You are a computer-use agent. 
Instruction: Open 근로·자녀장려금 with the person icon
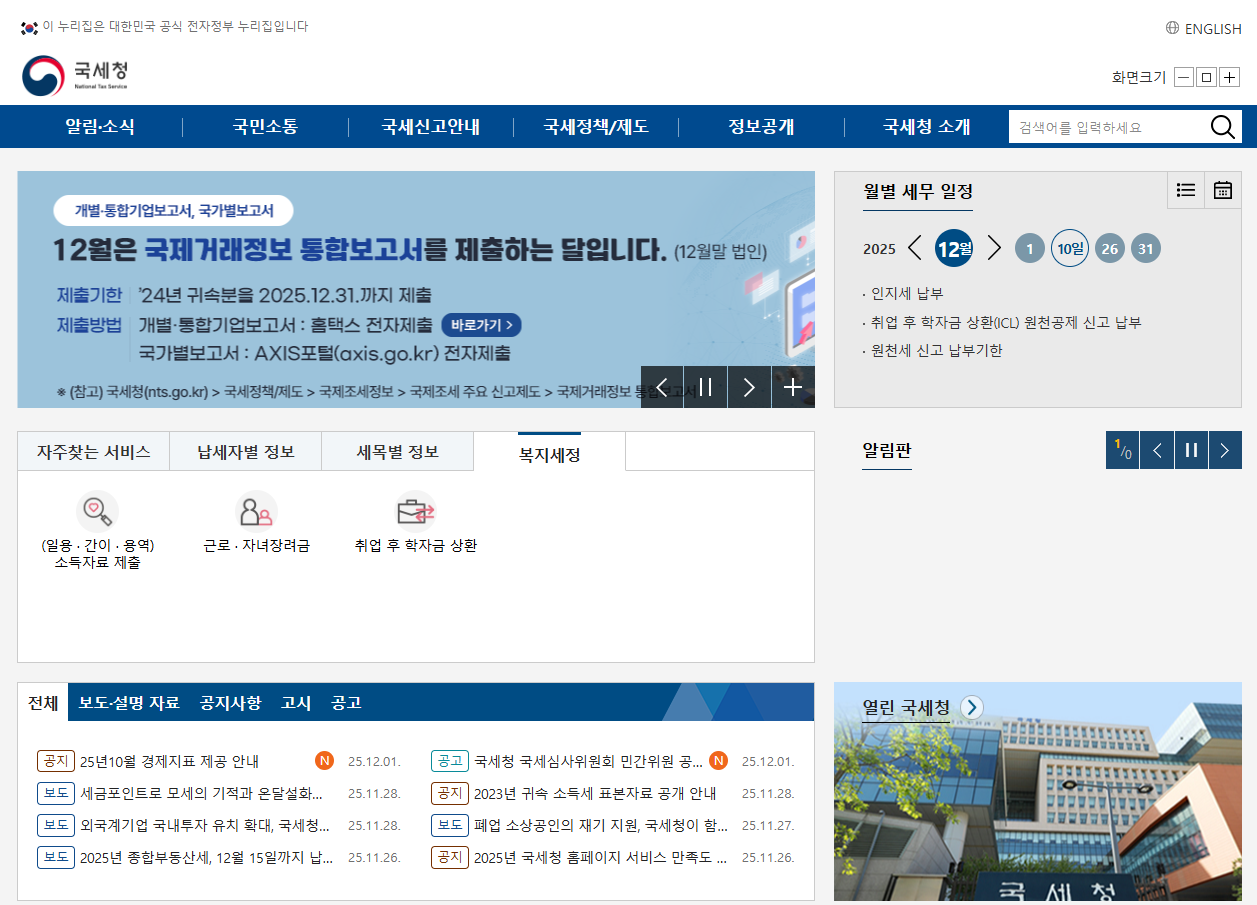[x=257, y=510]
